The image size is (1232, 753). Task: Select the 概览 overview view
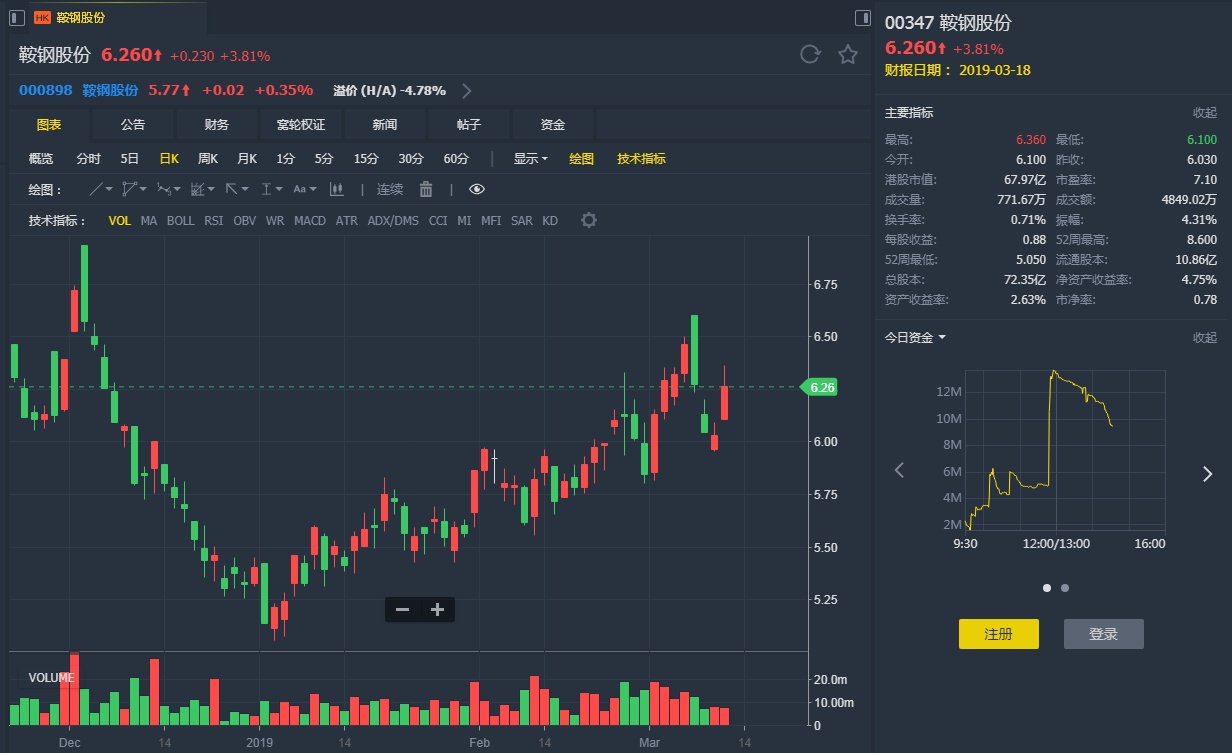(41, 158)
